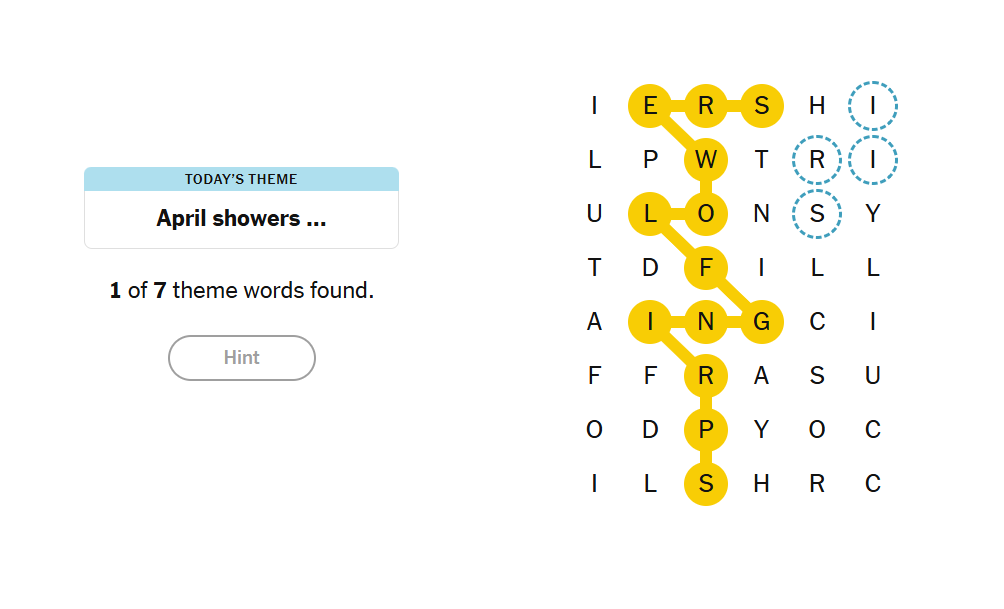Select the yellow highlighted F letter
The image size is (1004, 609).
tap(706, 268)
